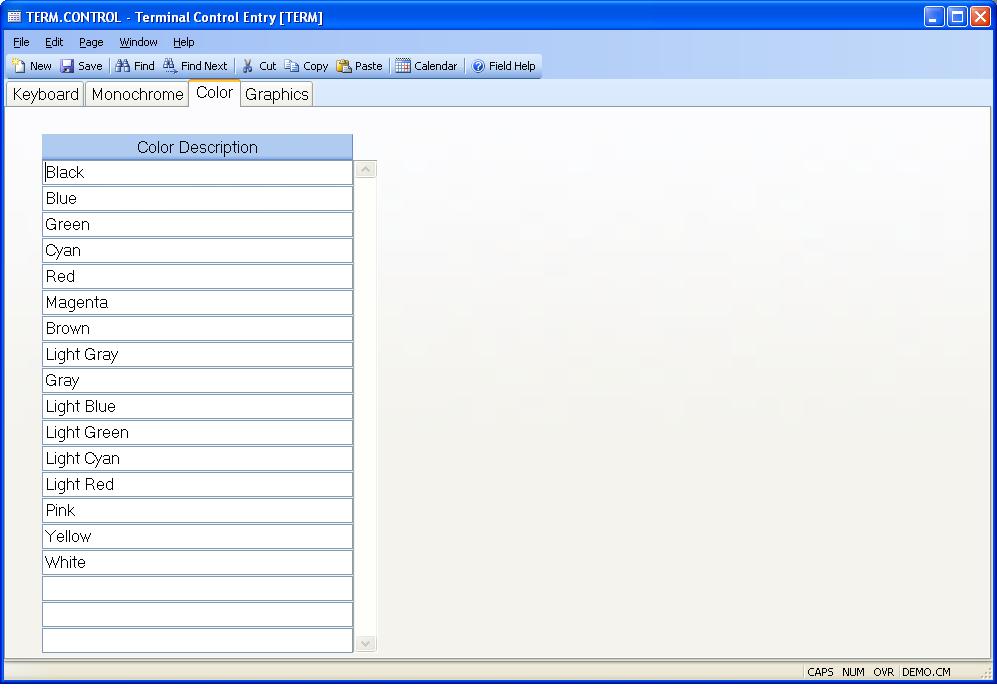Click the Magenta color description field
This screenshot has width=997, height=689.
click(x=197, y=302)
